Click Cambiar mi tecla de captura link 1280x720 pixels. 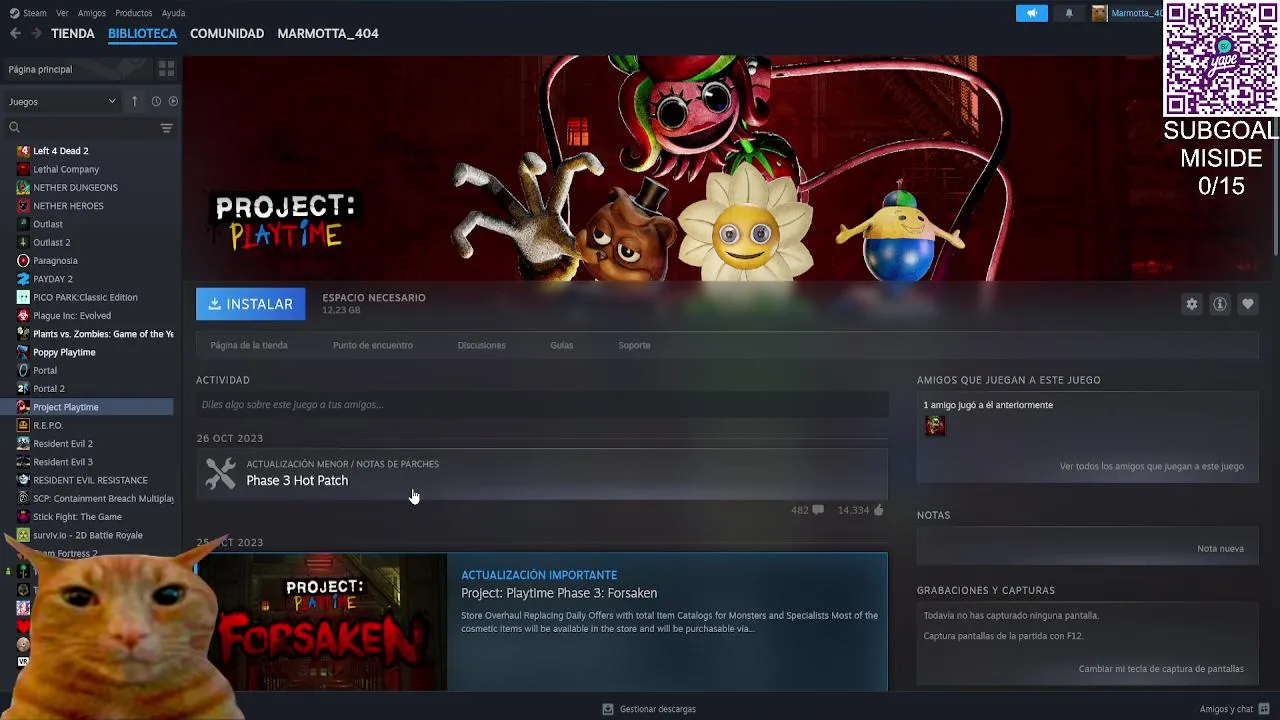click(x=1161, y=669)
